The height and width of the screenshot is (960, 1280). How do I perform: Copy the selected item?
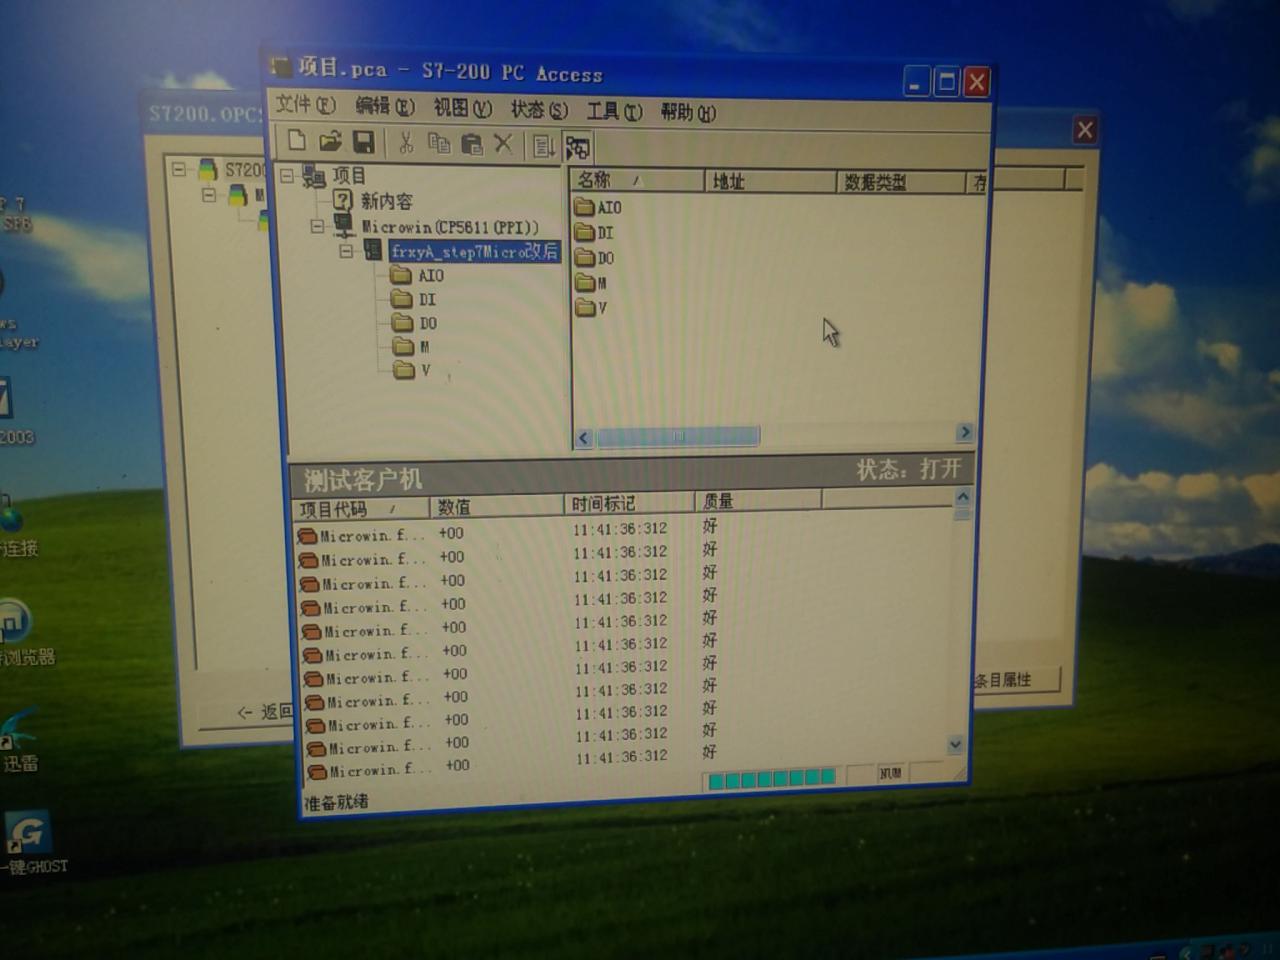pyautogui.click(x=439, y=143)
